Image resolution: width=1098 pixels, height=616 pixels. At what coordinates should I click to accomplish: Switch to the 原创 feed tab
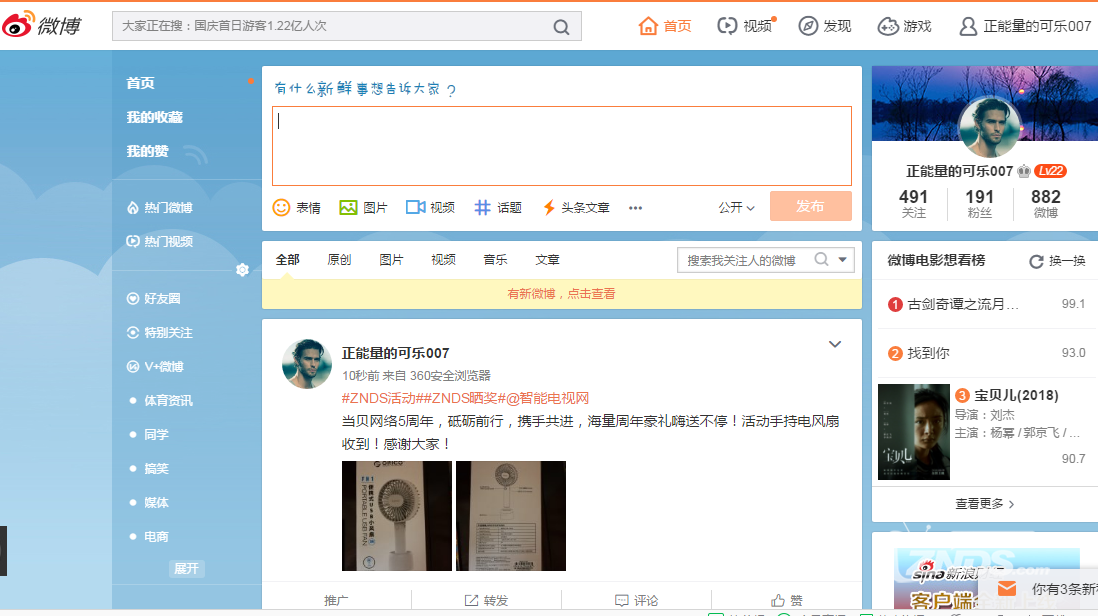click(x=339, y=260)
